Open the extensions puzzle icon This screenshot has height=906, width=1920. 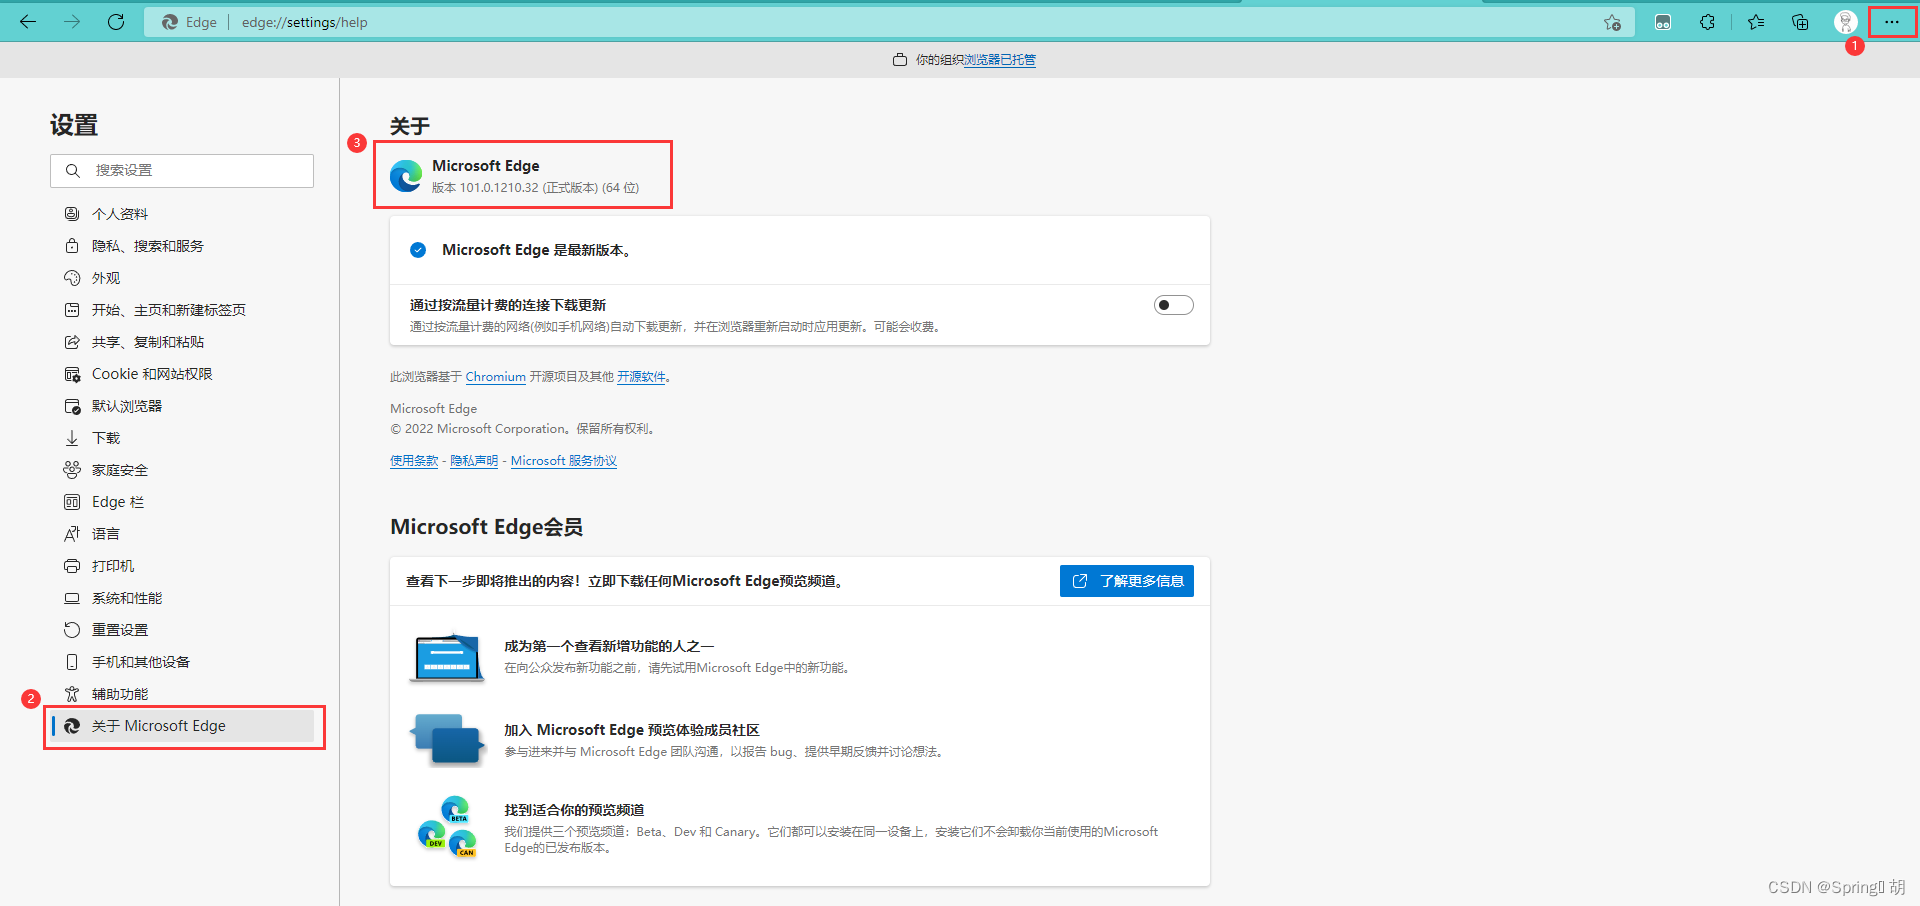tap(1707, 22)
